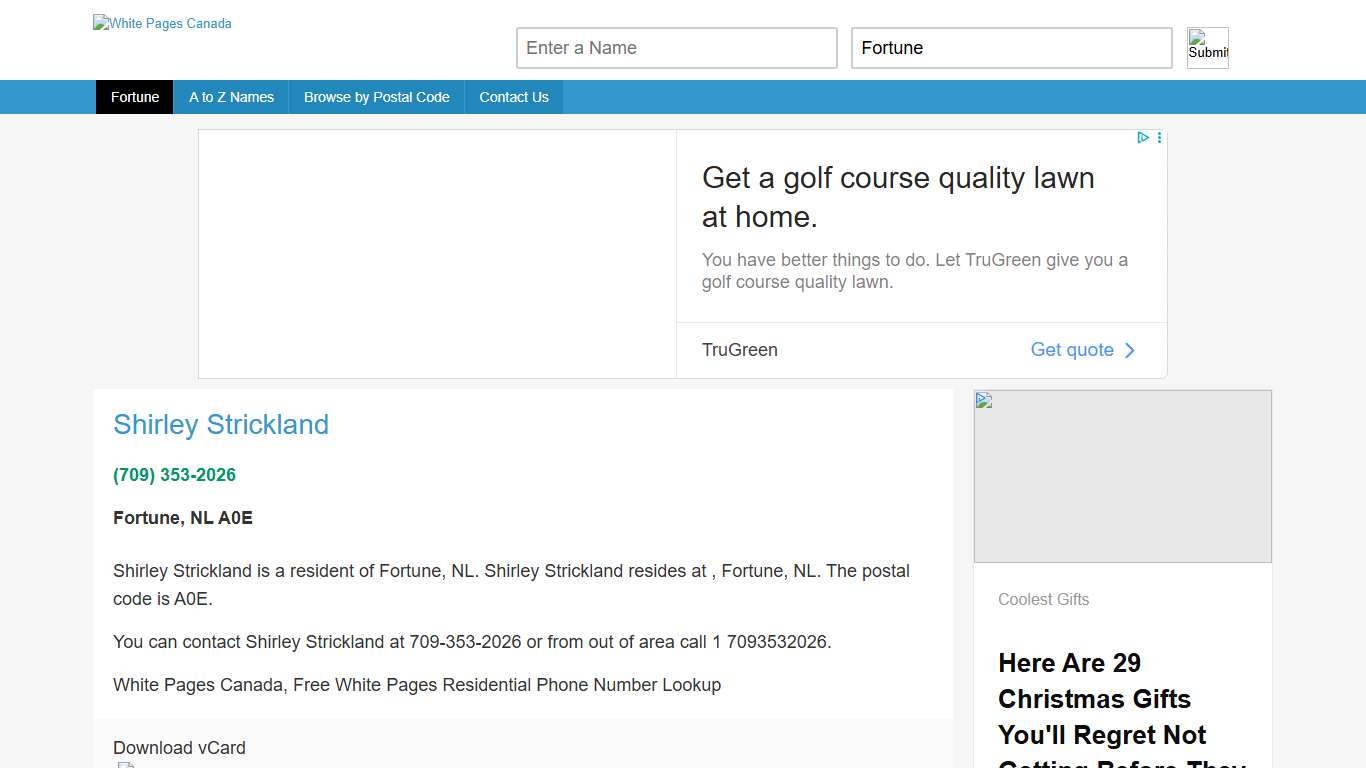Click the phone number (709) 353-2026
The height and width of the screenshot is (768, 1366).
tap(175, 475)
